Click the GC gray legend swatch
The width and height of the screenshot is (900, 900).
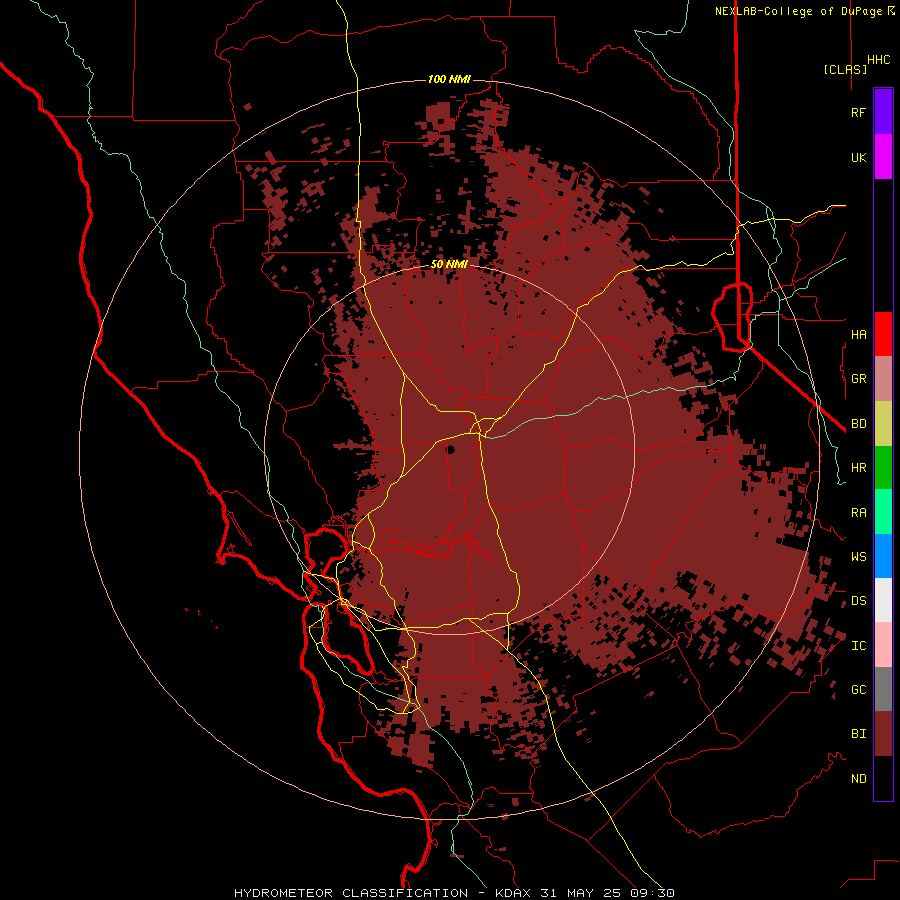883,689
